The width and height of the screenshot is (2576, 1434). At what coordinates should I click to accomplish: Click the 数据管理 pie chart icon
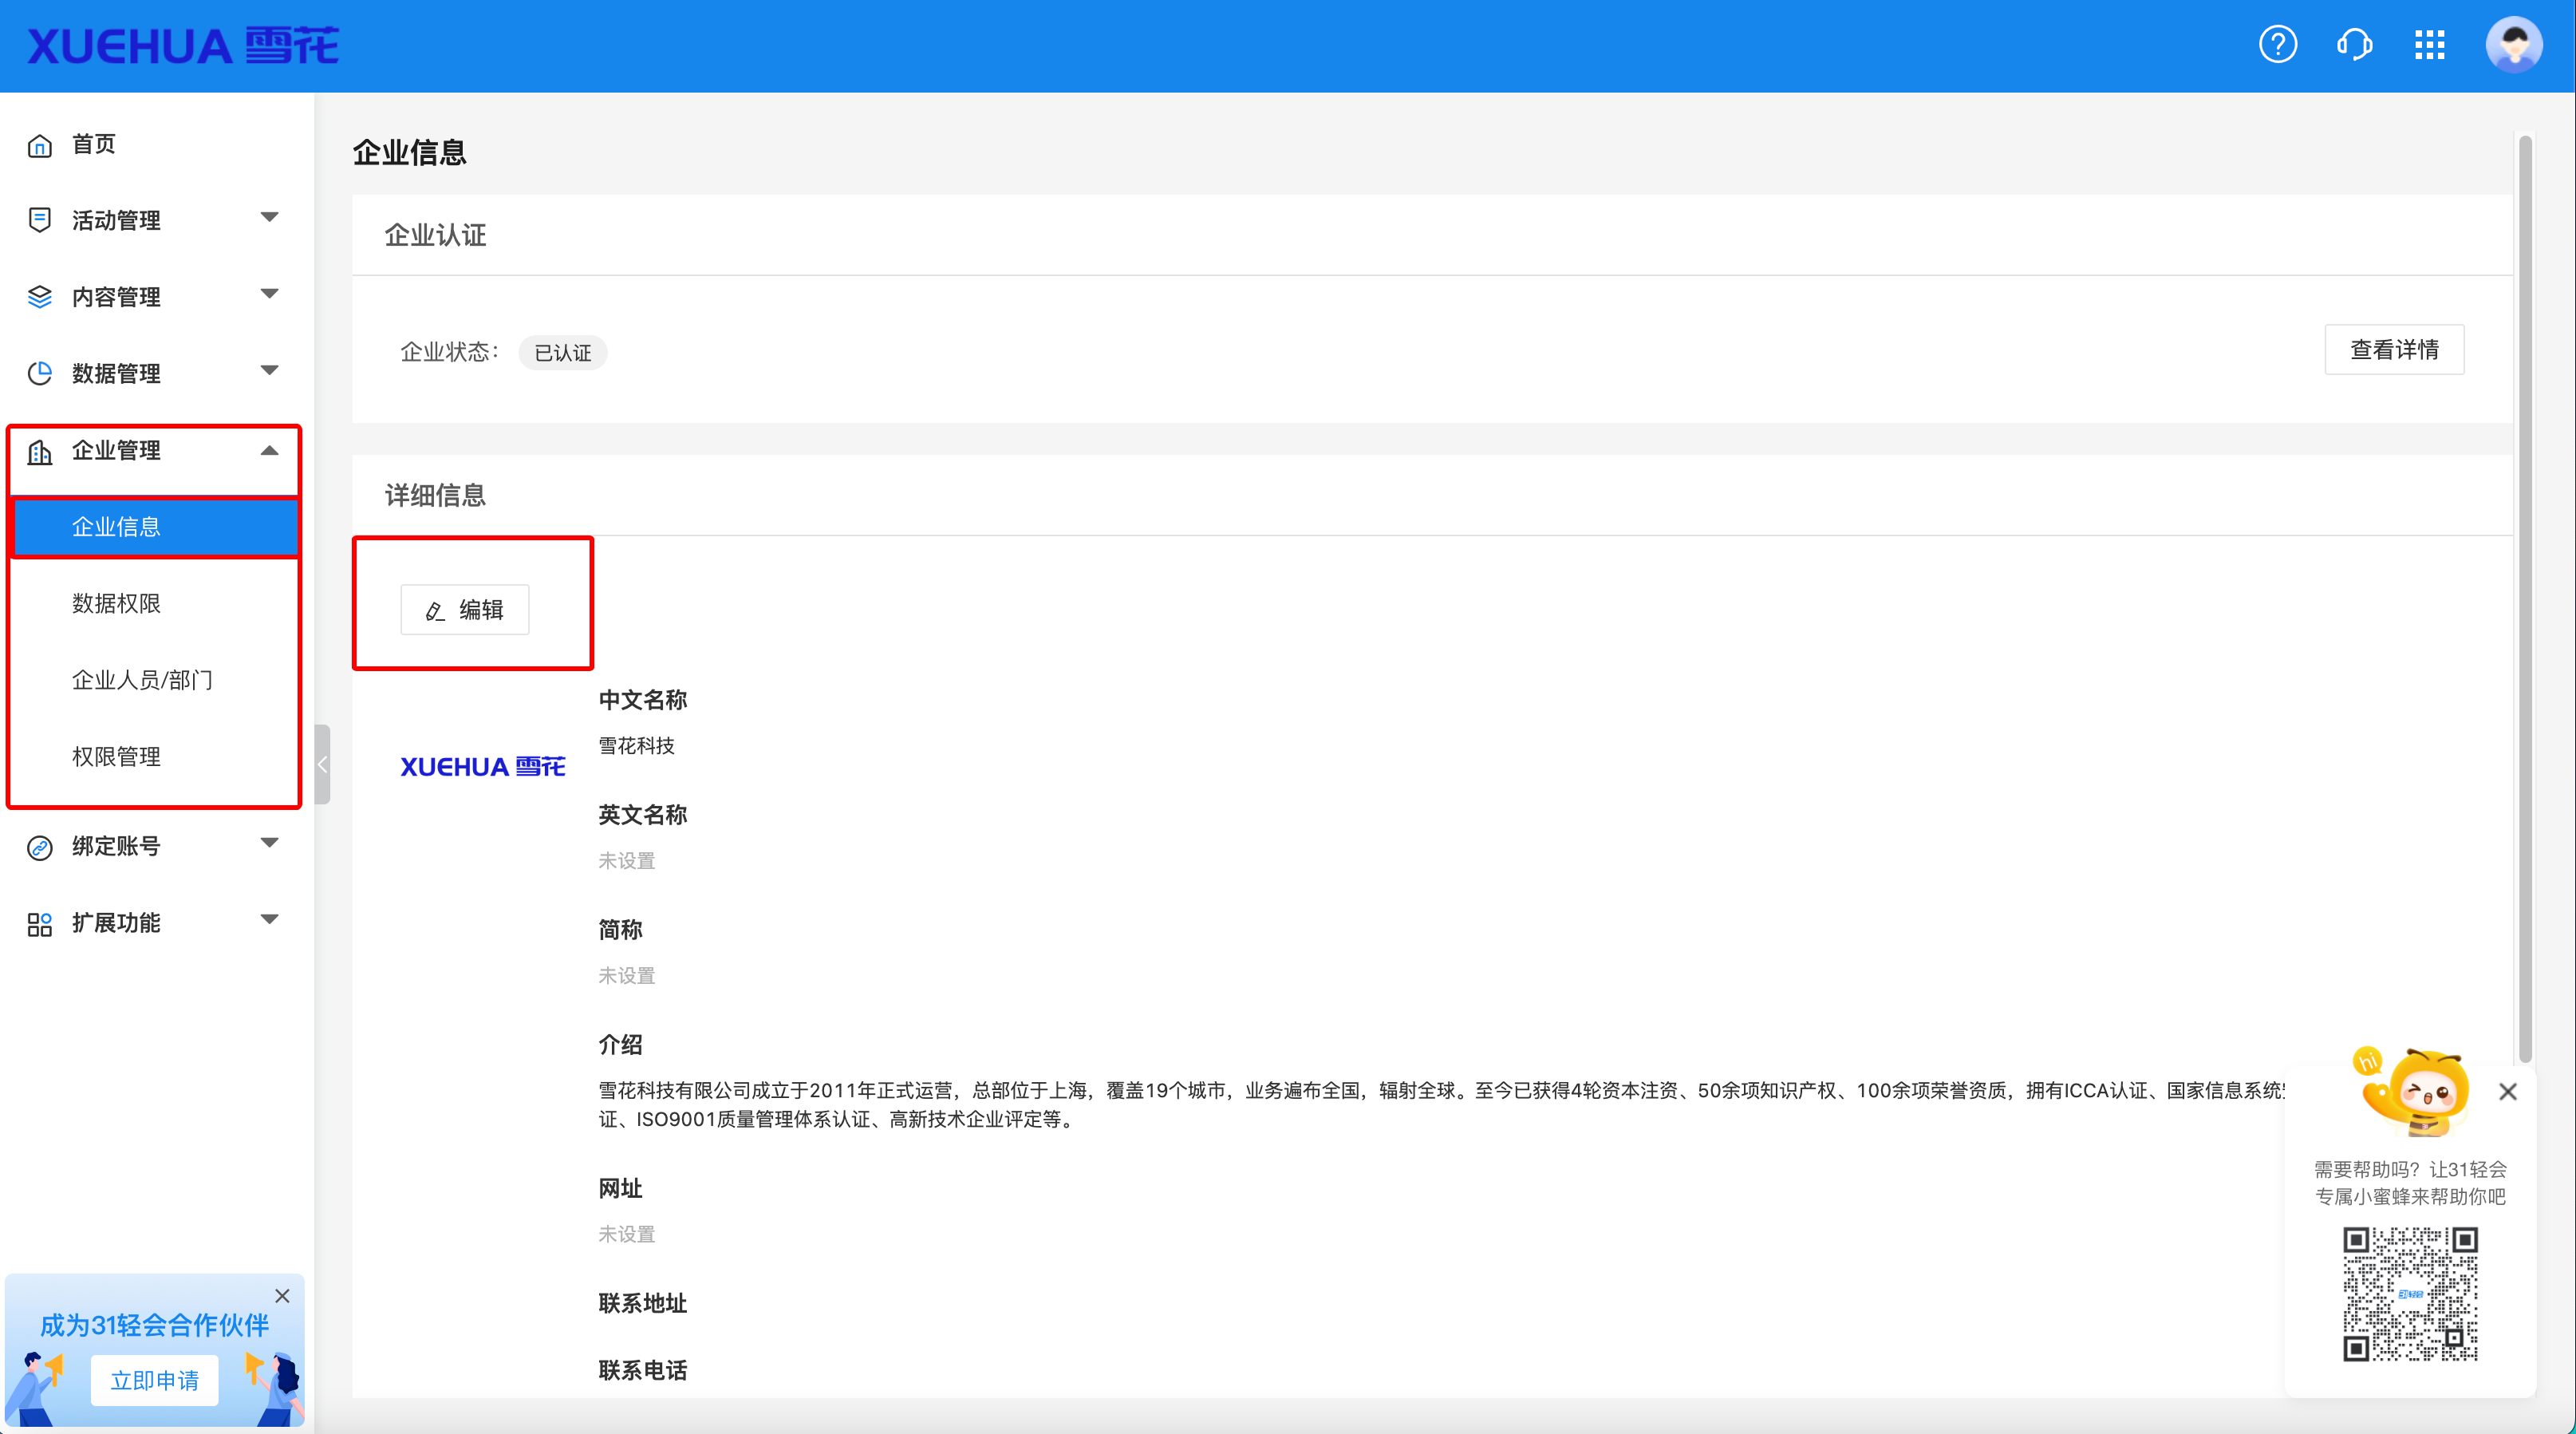click(40, 373)
